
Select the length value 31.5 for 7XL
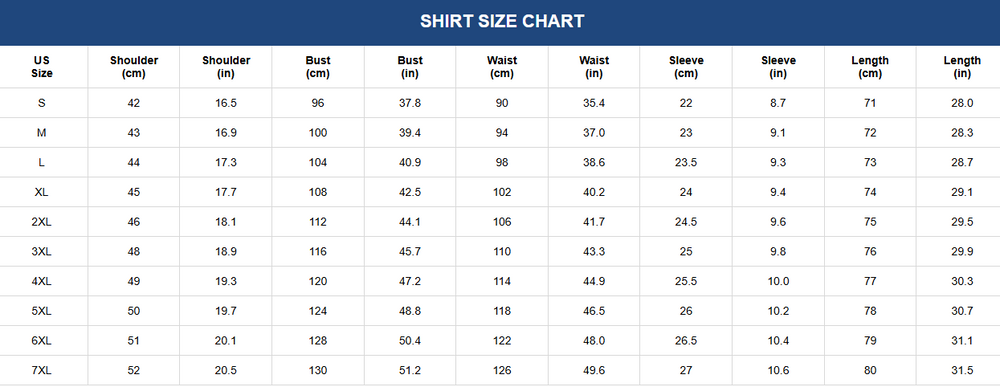[x=962, y=371]
